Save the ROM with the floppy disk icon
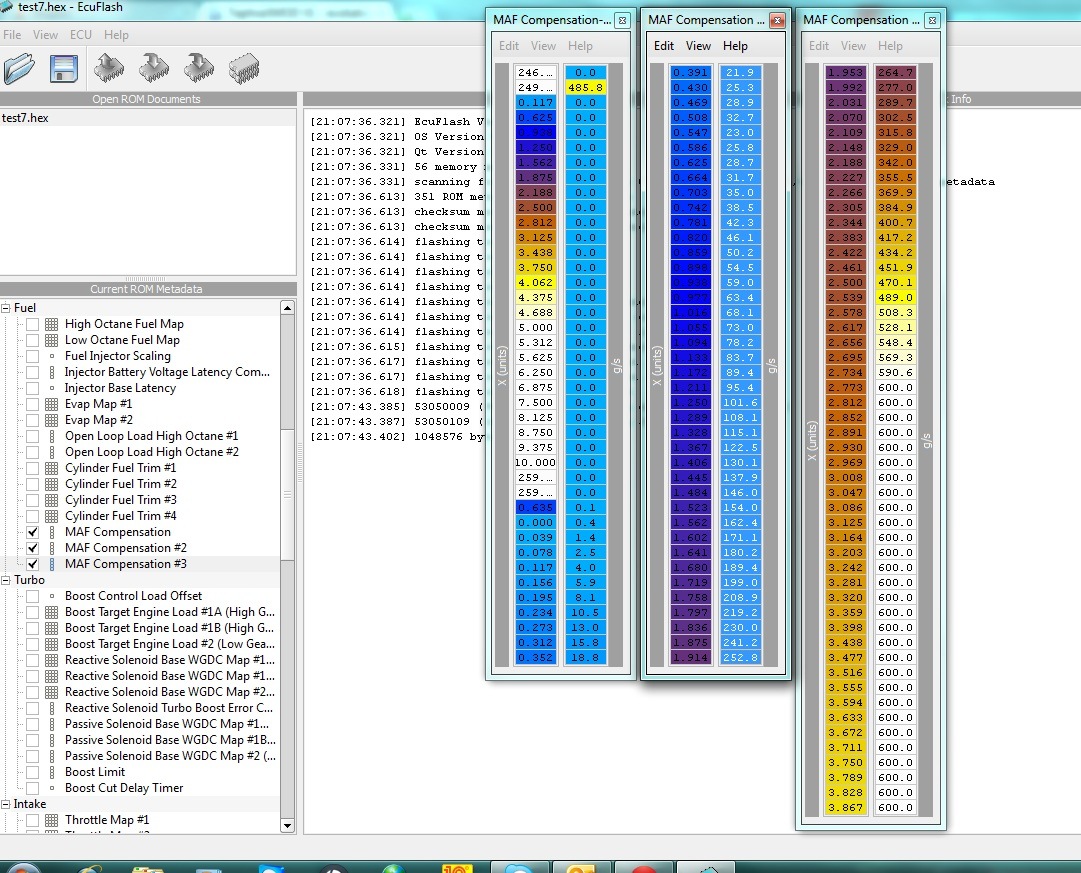The width and height of the screenshot is (1081, 873). coord(63,68)
